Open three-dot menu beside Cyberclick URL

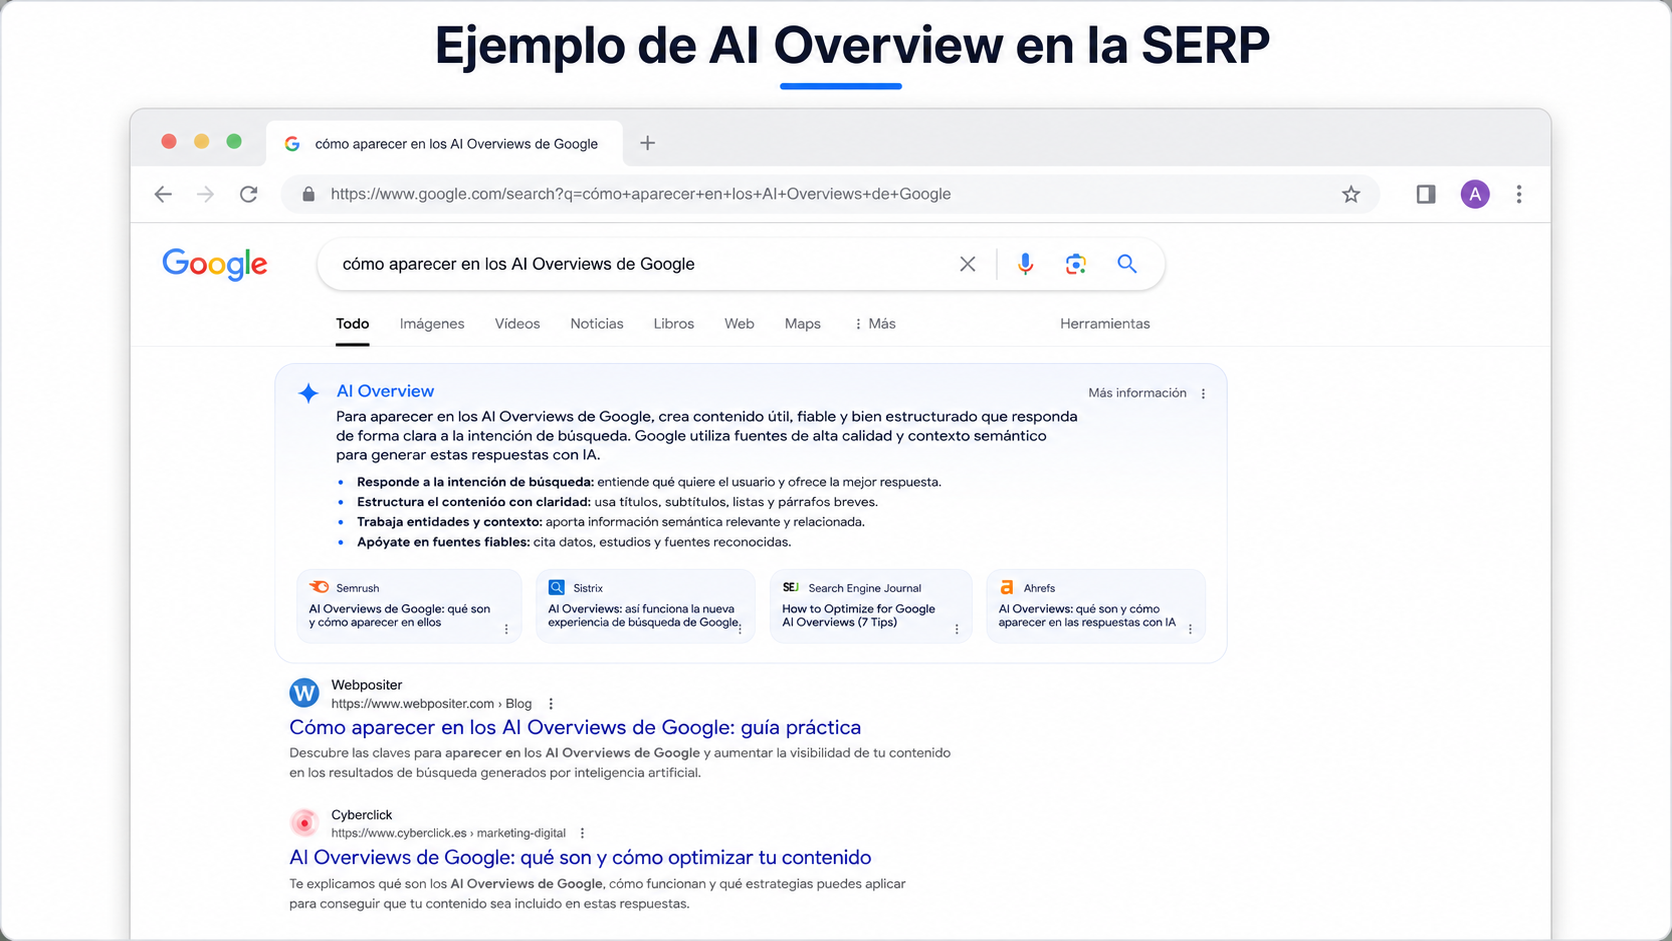[x=582, y=833]
